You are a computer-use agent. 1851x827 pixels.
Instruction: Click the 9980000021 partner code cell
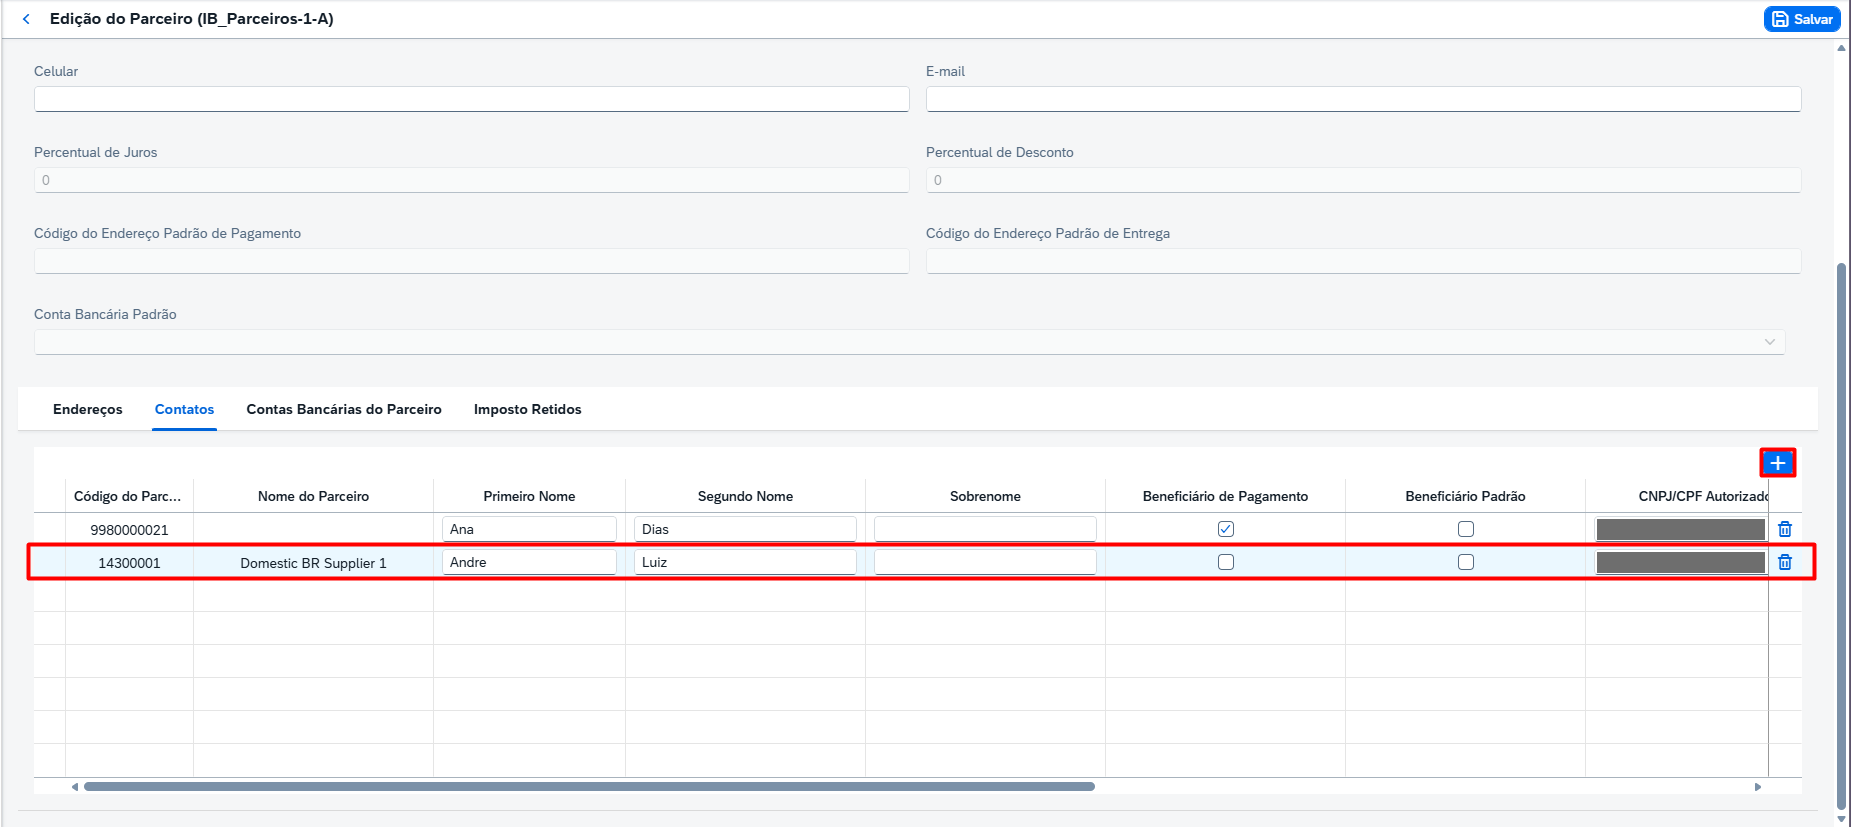click(129, 530)
